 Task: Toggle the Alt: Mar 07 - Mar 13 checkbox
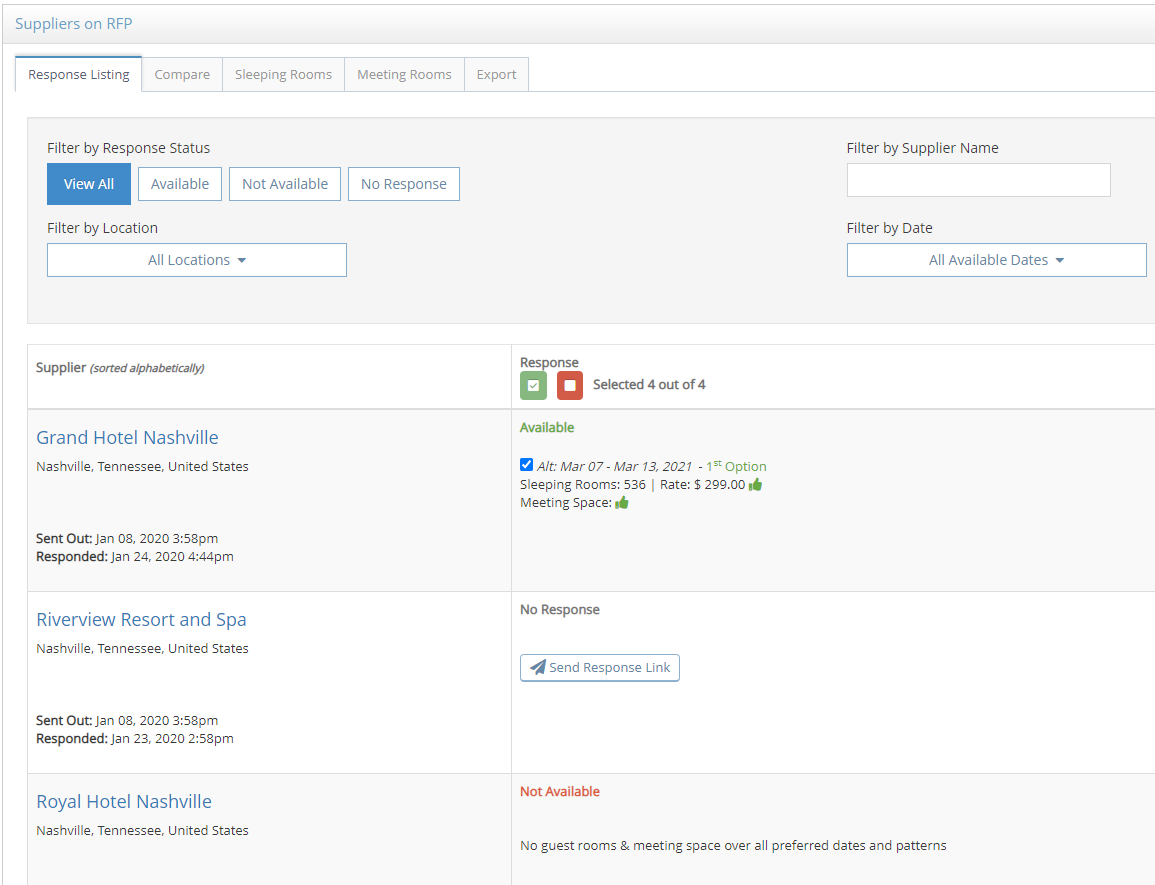[527, 465]
